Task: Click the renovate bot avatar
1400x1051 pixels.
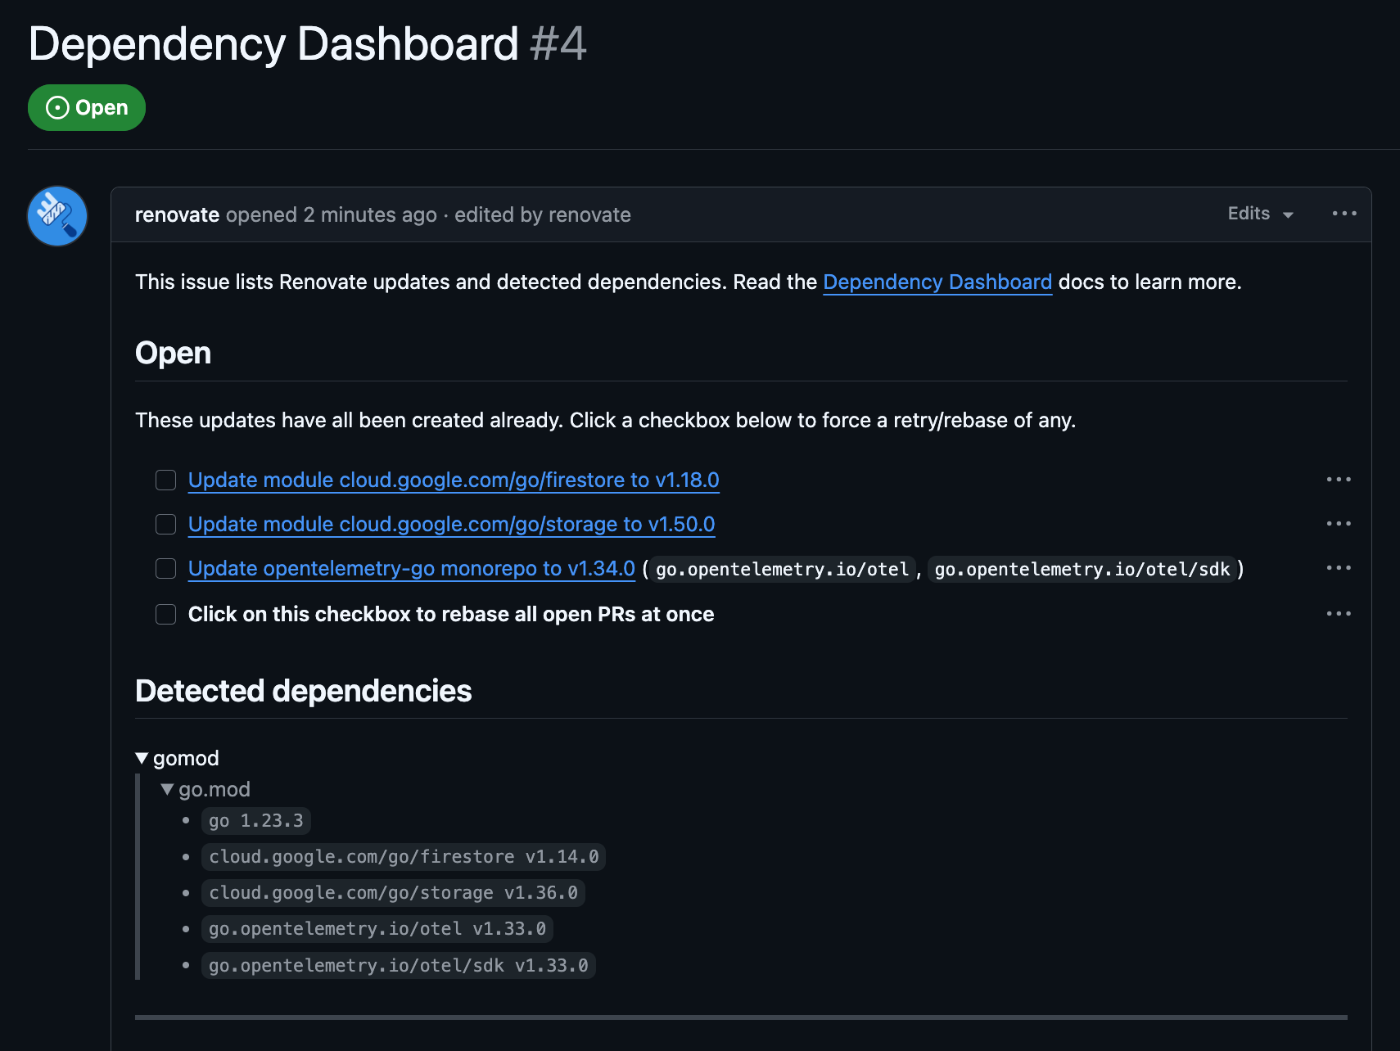Action: (x=57, y=216)
